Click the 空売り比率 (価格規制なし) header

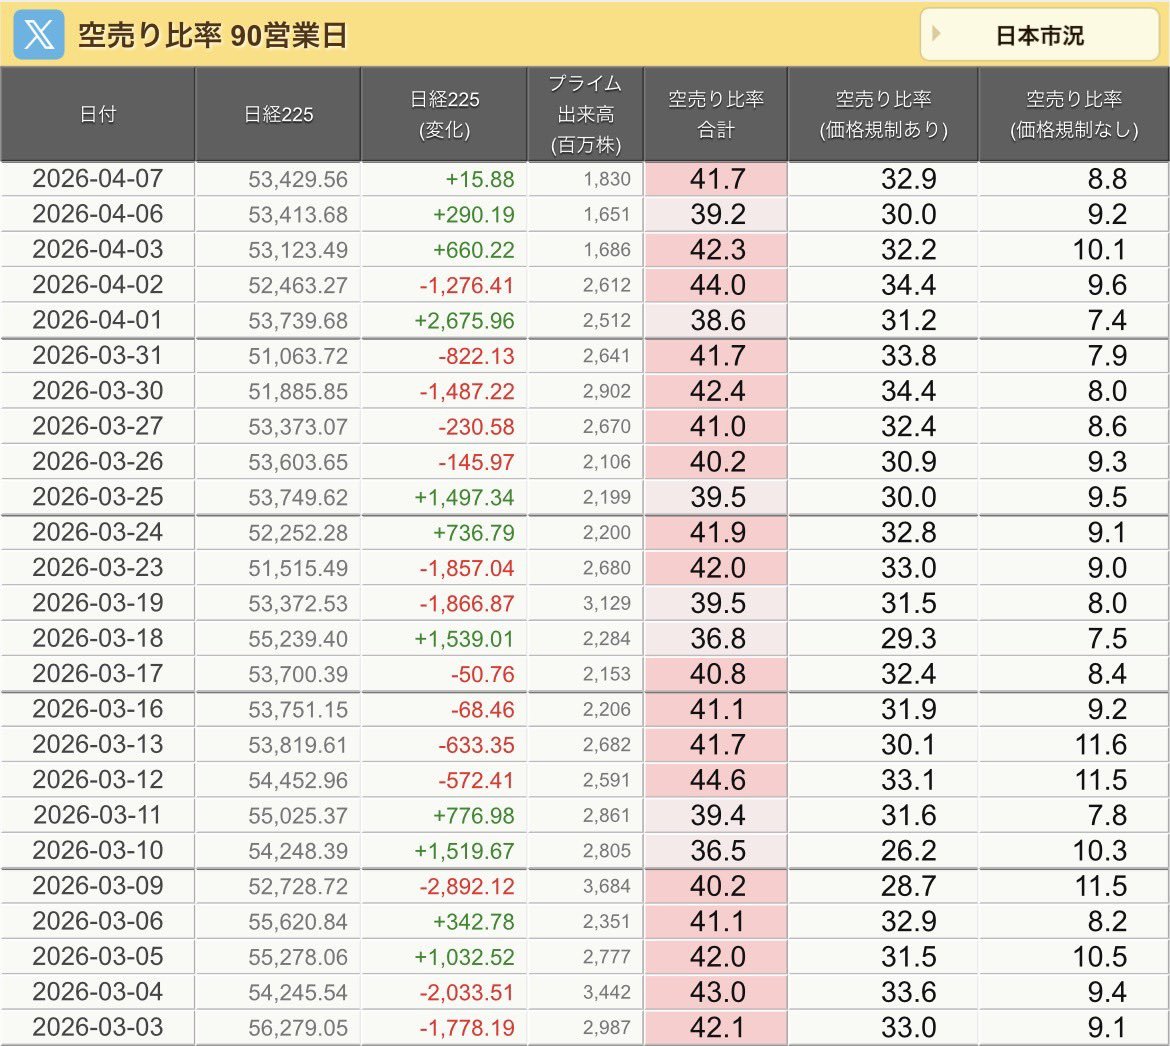point(1074,114)
